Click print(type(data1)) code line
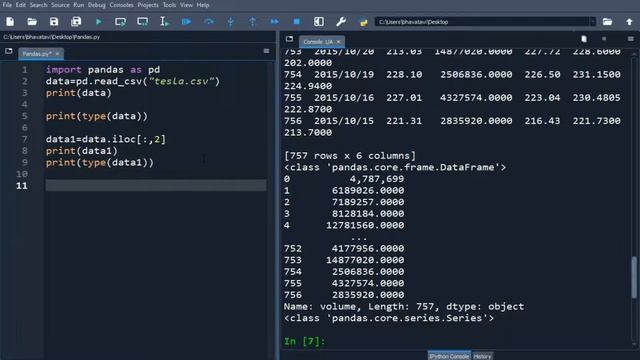Screen dimensions: 640x360 pyautogui.click(x=100, y=162)
